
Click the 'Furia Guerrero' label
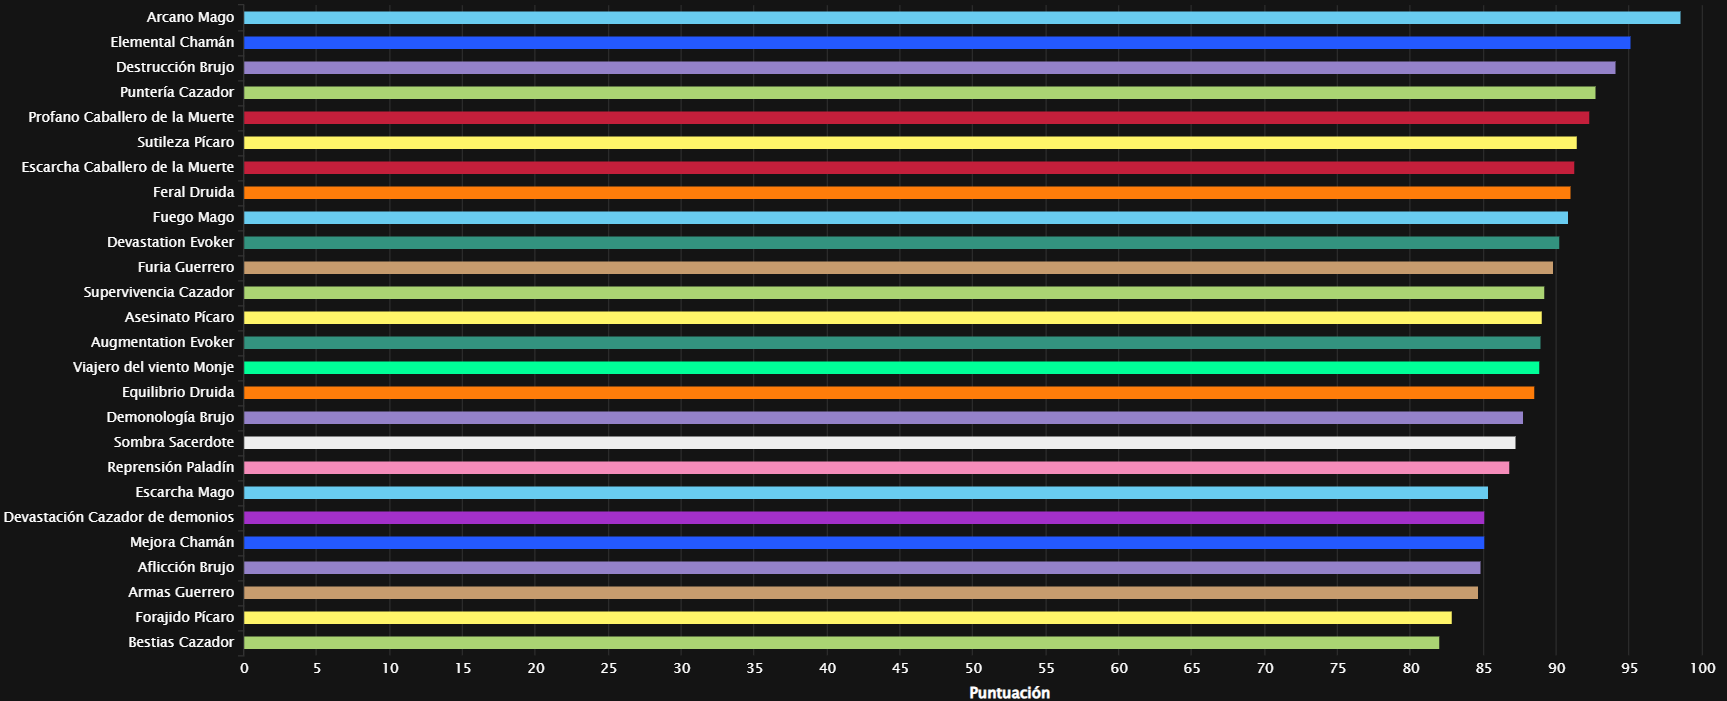[x=186, y=267]
